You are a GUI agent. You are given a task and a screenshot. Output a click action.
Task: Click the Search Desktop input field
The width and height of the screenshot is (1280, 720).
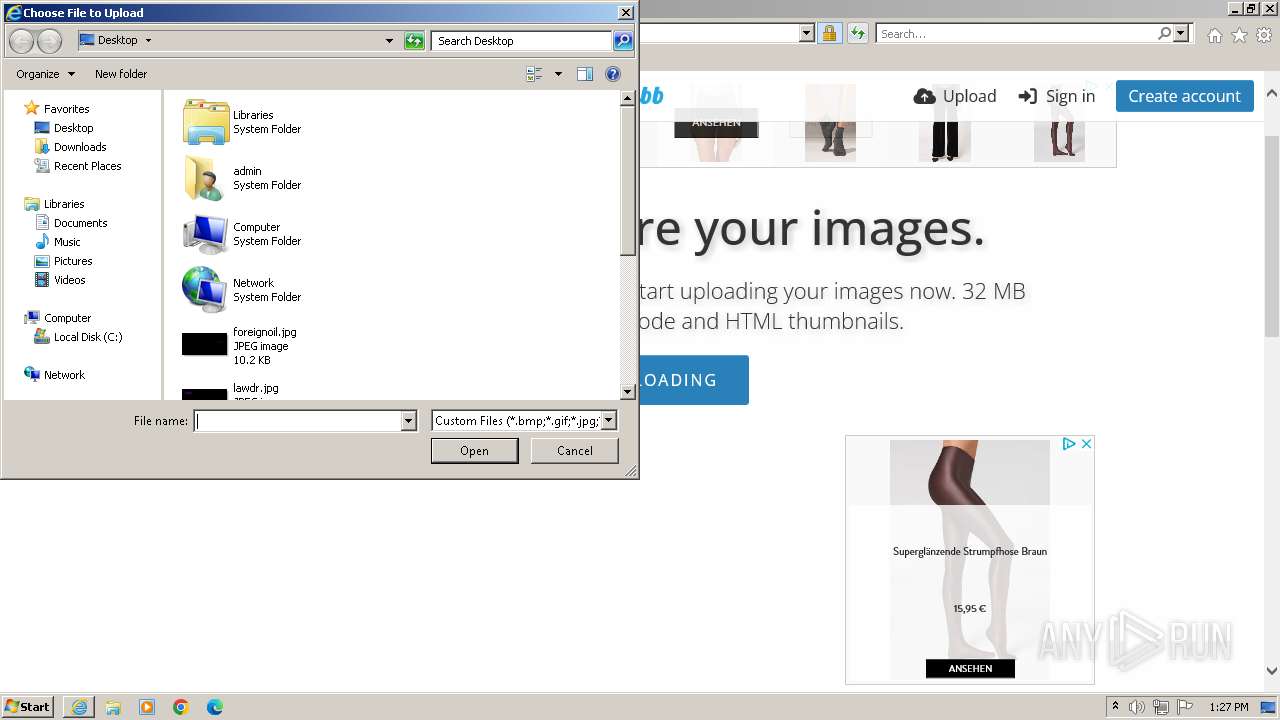[522, 41]
